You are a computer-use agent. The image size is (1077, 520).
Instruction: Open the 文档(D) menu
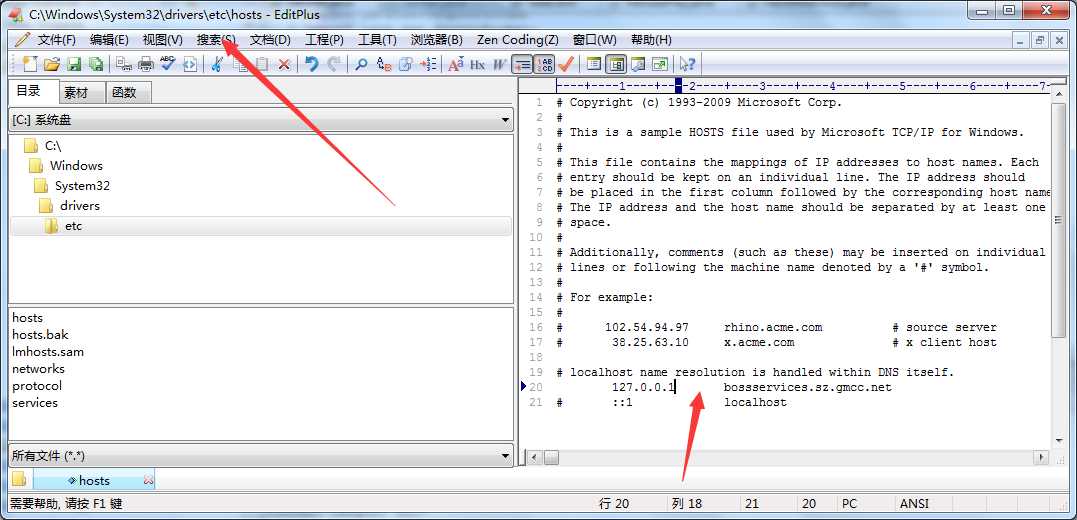coord(270,40)
